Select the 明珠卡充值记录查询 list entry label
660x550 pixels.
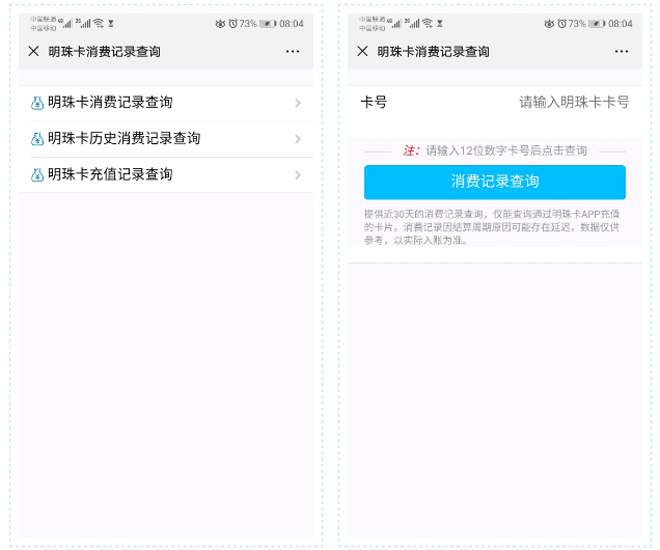coord(110,175)
